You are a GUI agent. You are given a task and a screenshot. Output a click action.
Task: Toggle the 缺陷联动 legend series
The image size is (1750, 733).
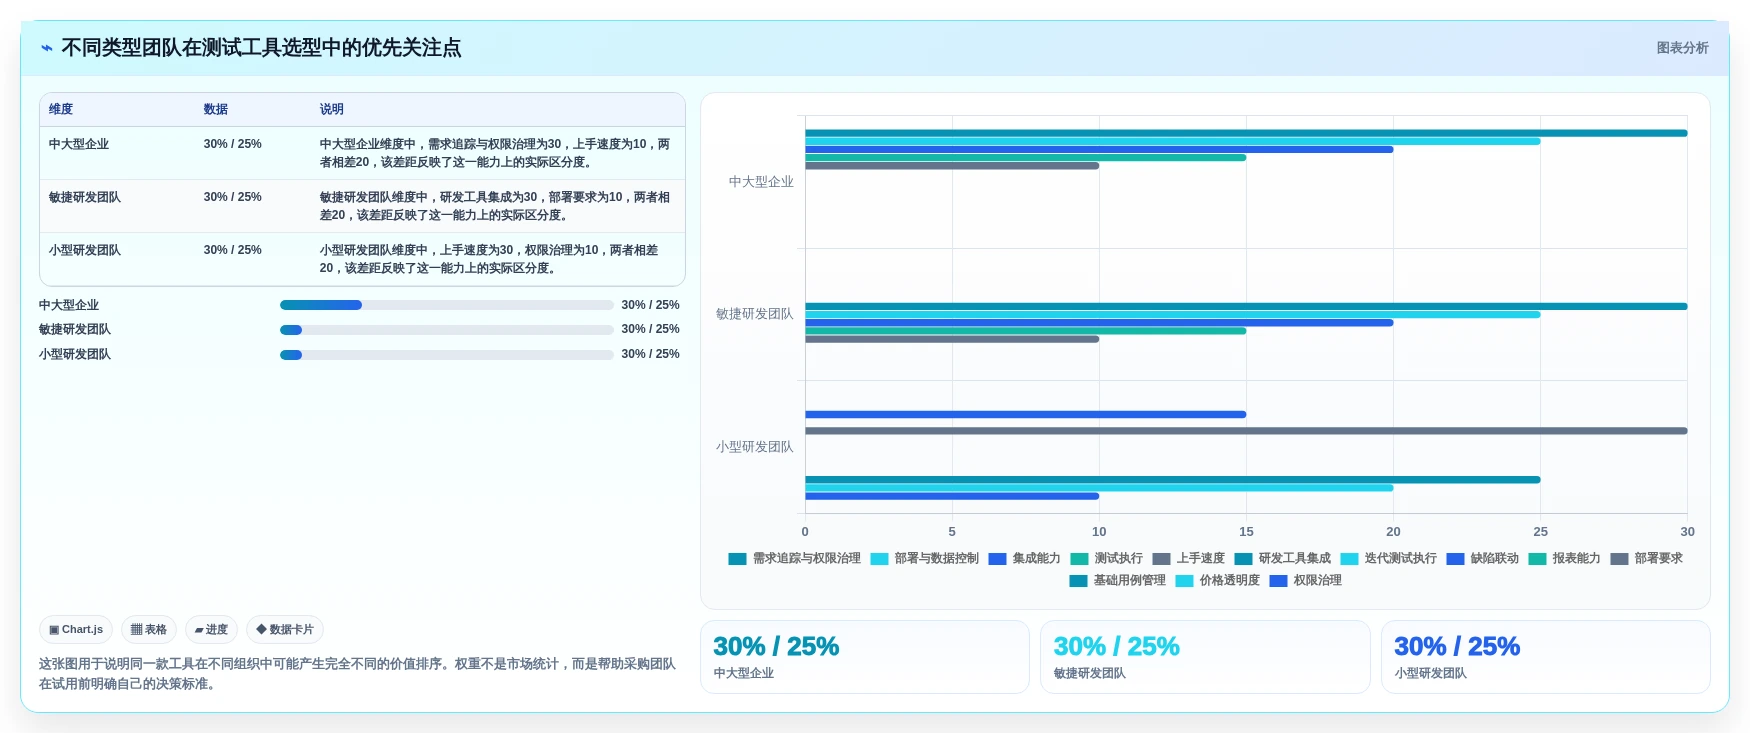1483,559
